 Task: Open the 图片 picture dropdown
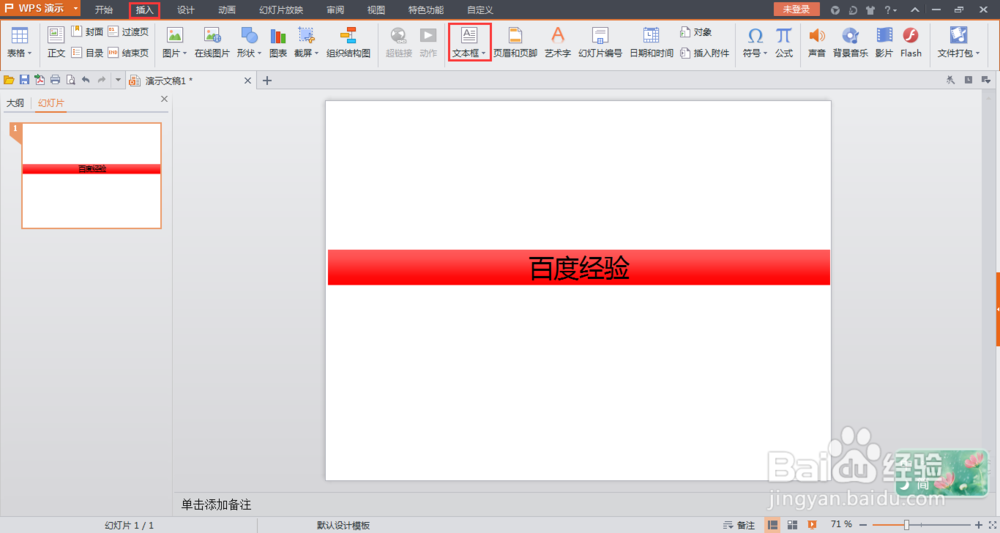[x=174, y=43]
